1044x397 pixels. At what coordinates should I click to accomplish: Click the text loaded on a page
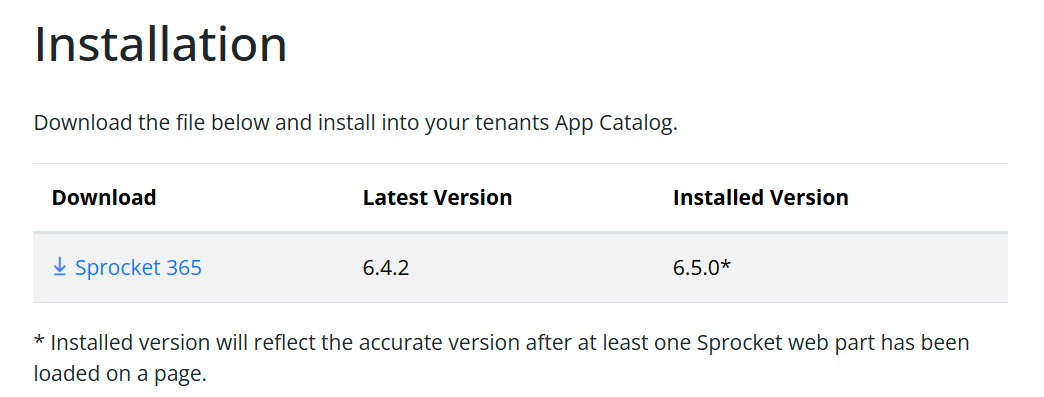pyautogui.click(x=121, y=374)
